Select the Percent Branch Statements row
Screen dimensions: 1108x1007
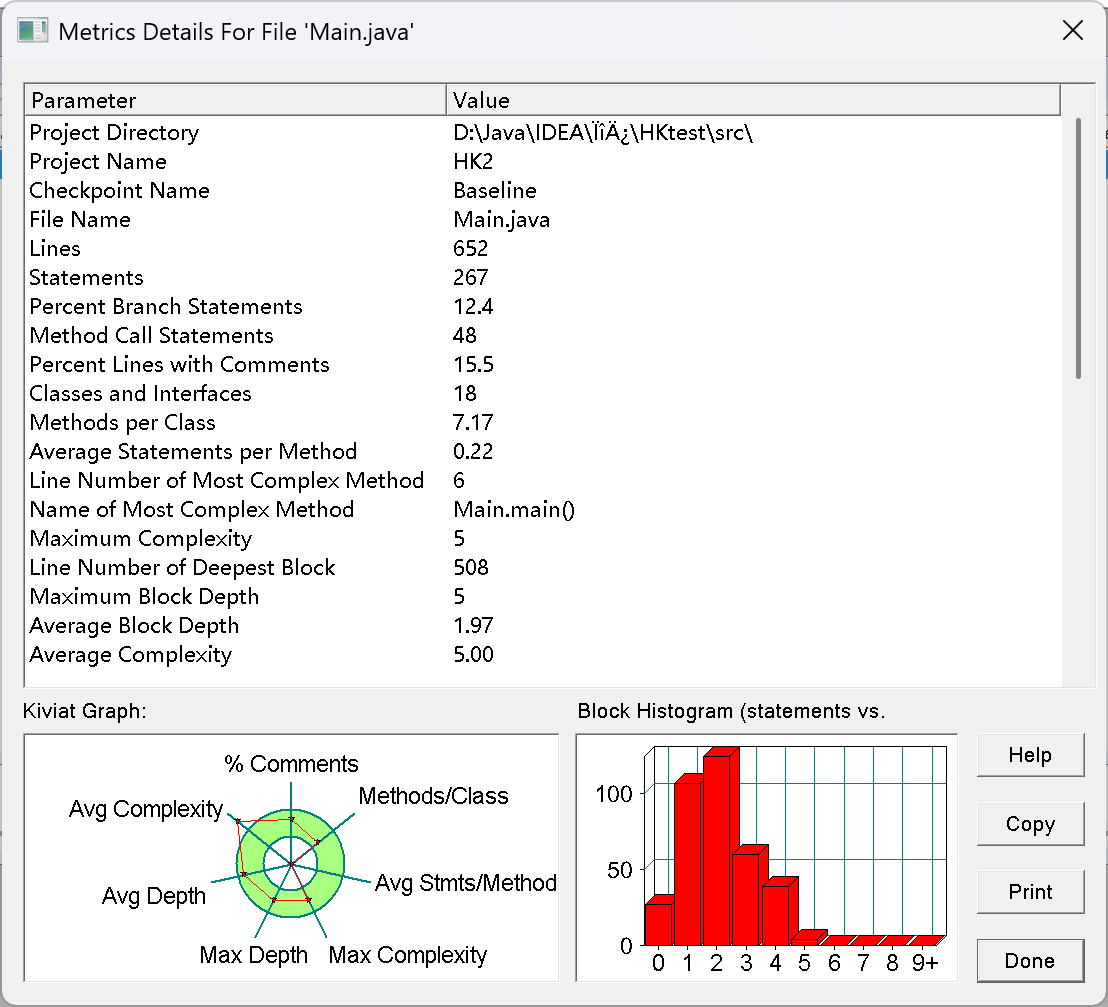point(543,306)
